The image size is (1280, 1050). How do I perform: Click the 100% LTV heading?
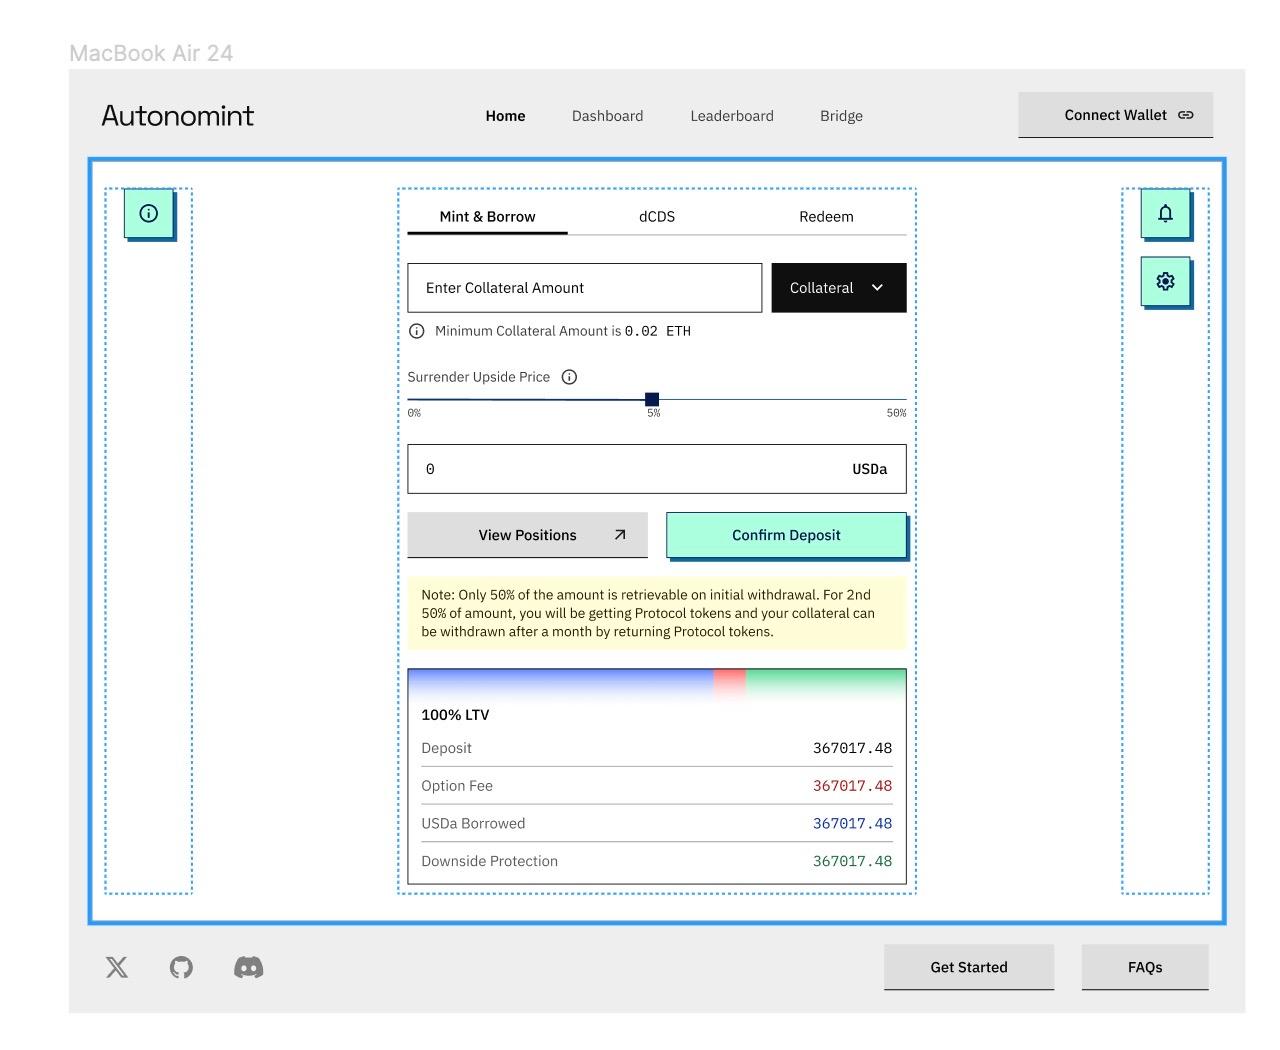tap(455, 715)
